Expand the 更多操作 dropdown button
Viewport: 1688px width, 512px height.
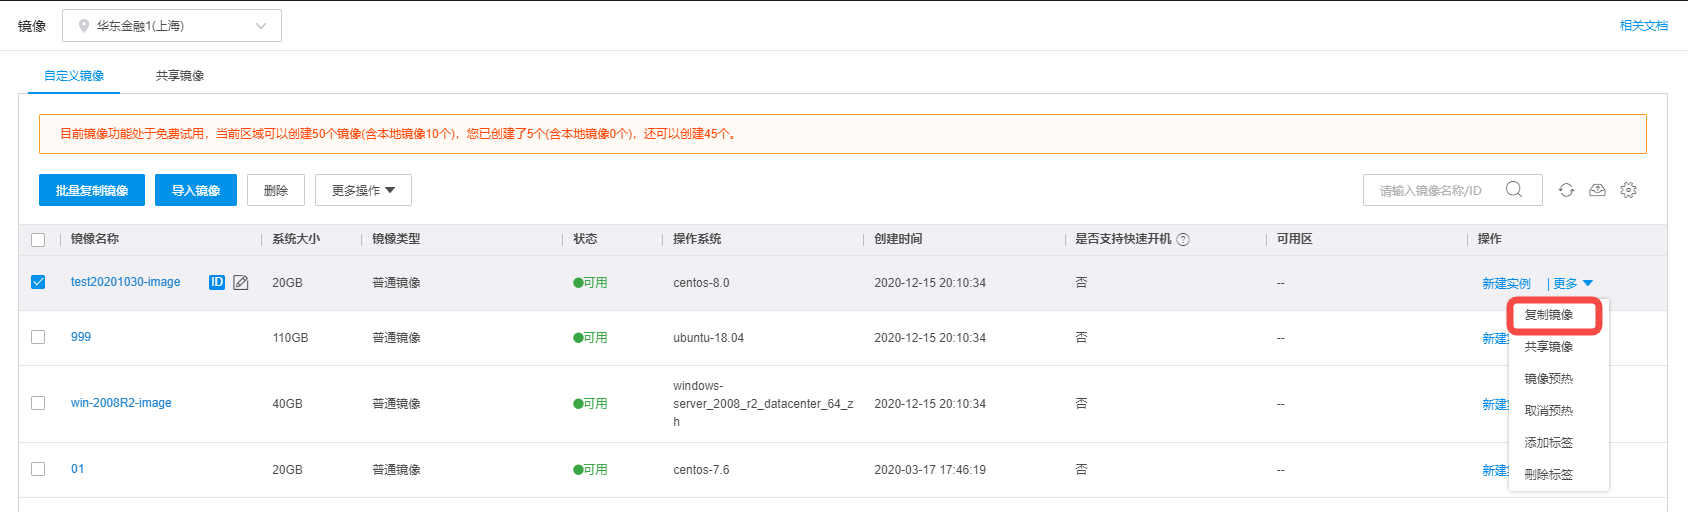click(363, 190)
